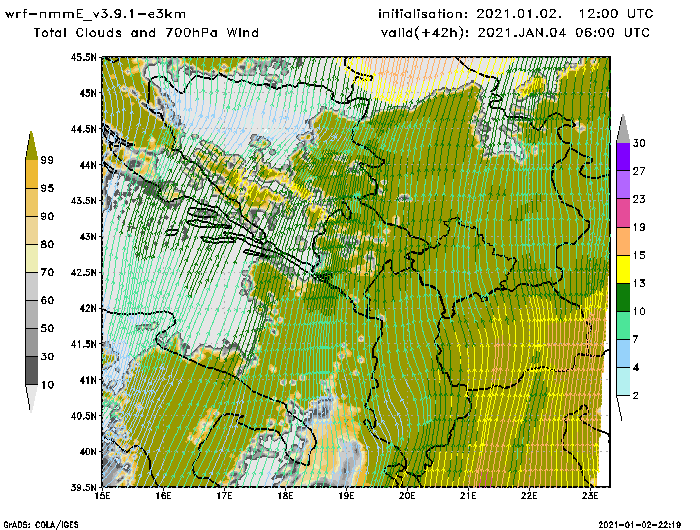Click the '22E' longitude axis label

[x=529, y=496]
